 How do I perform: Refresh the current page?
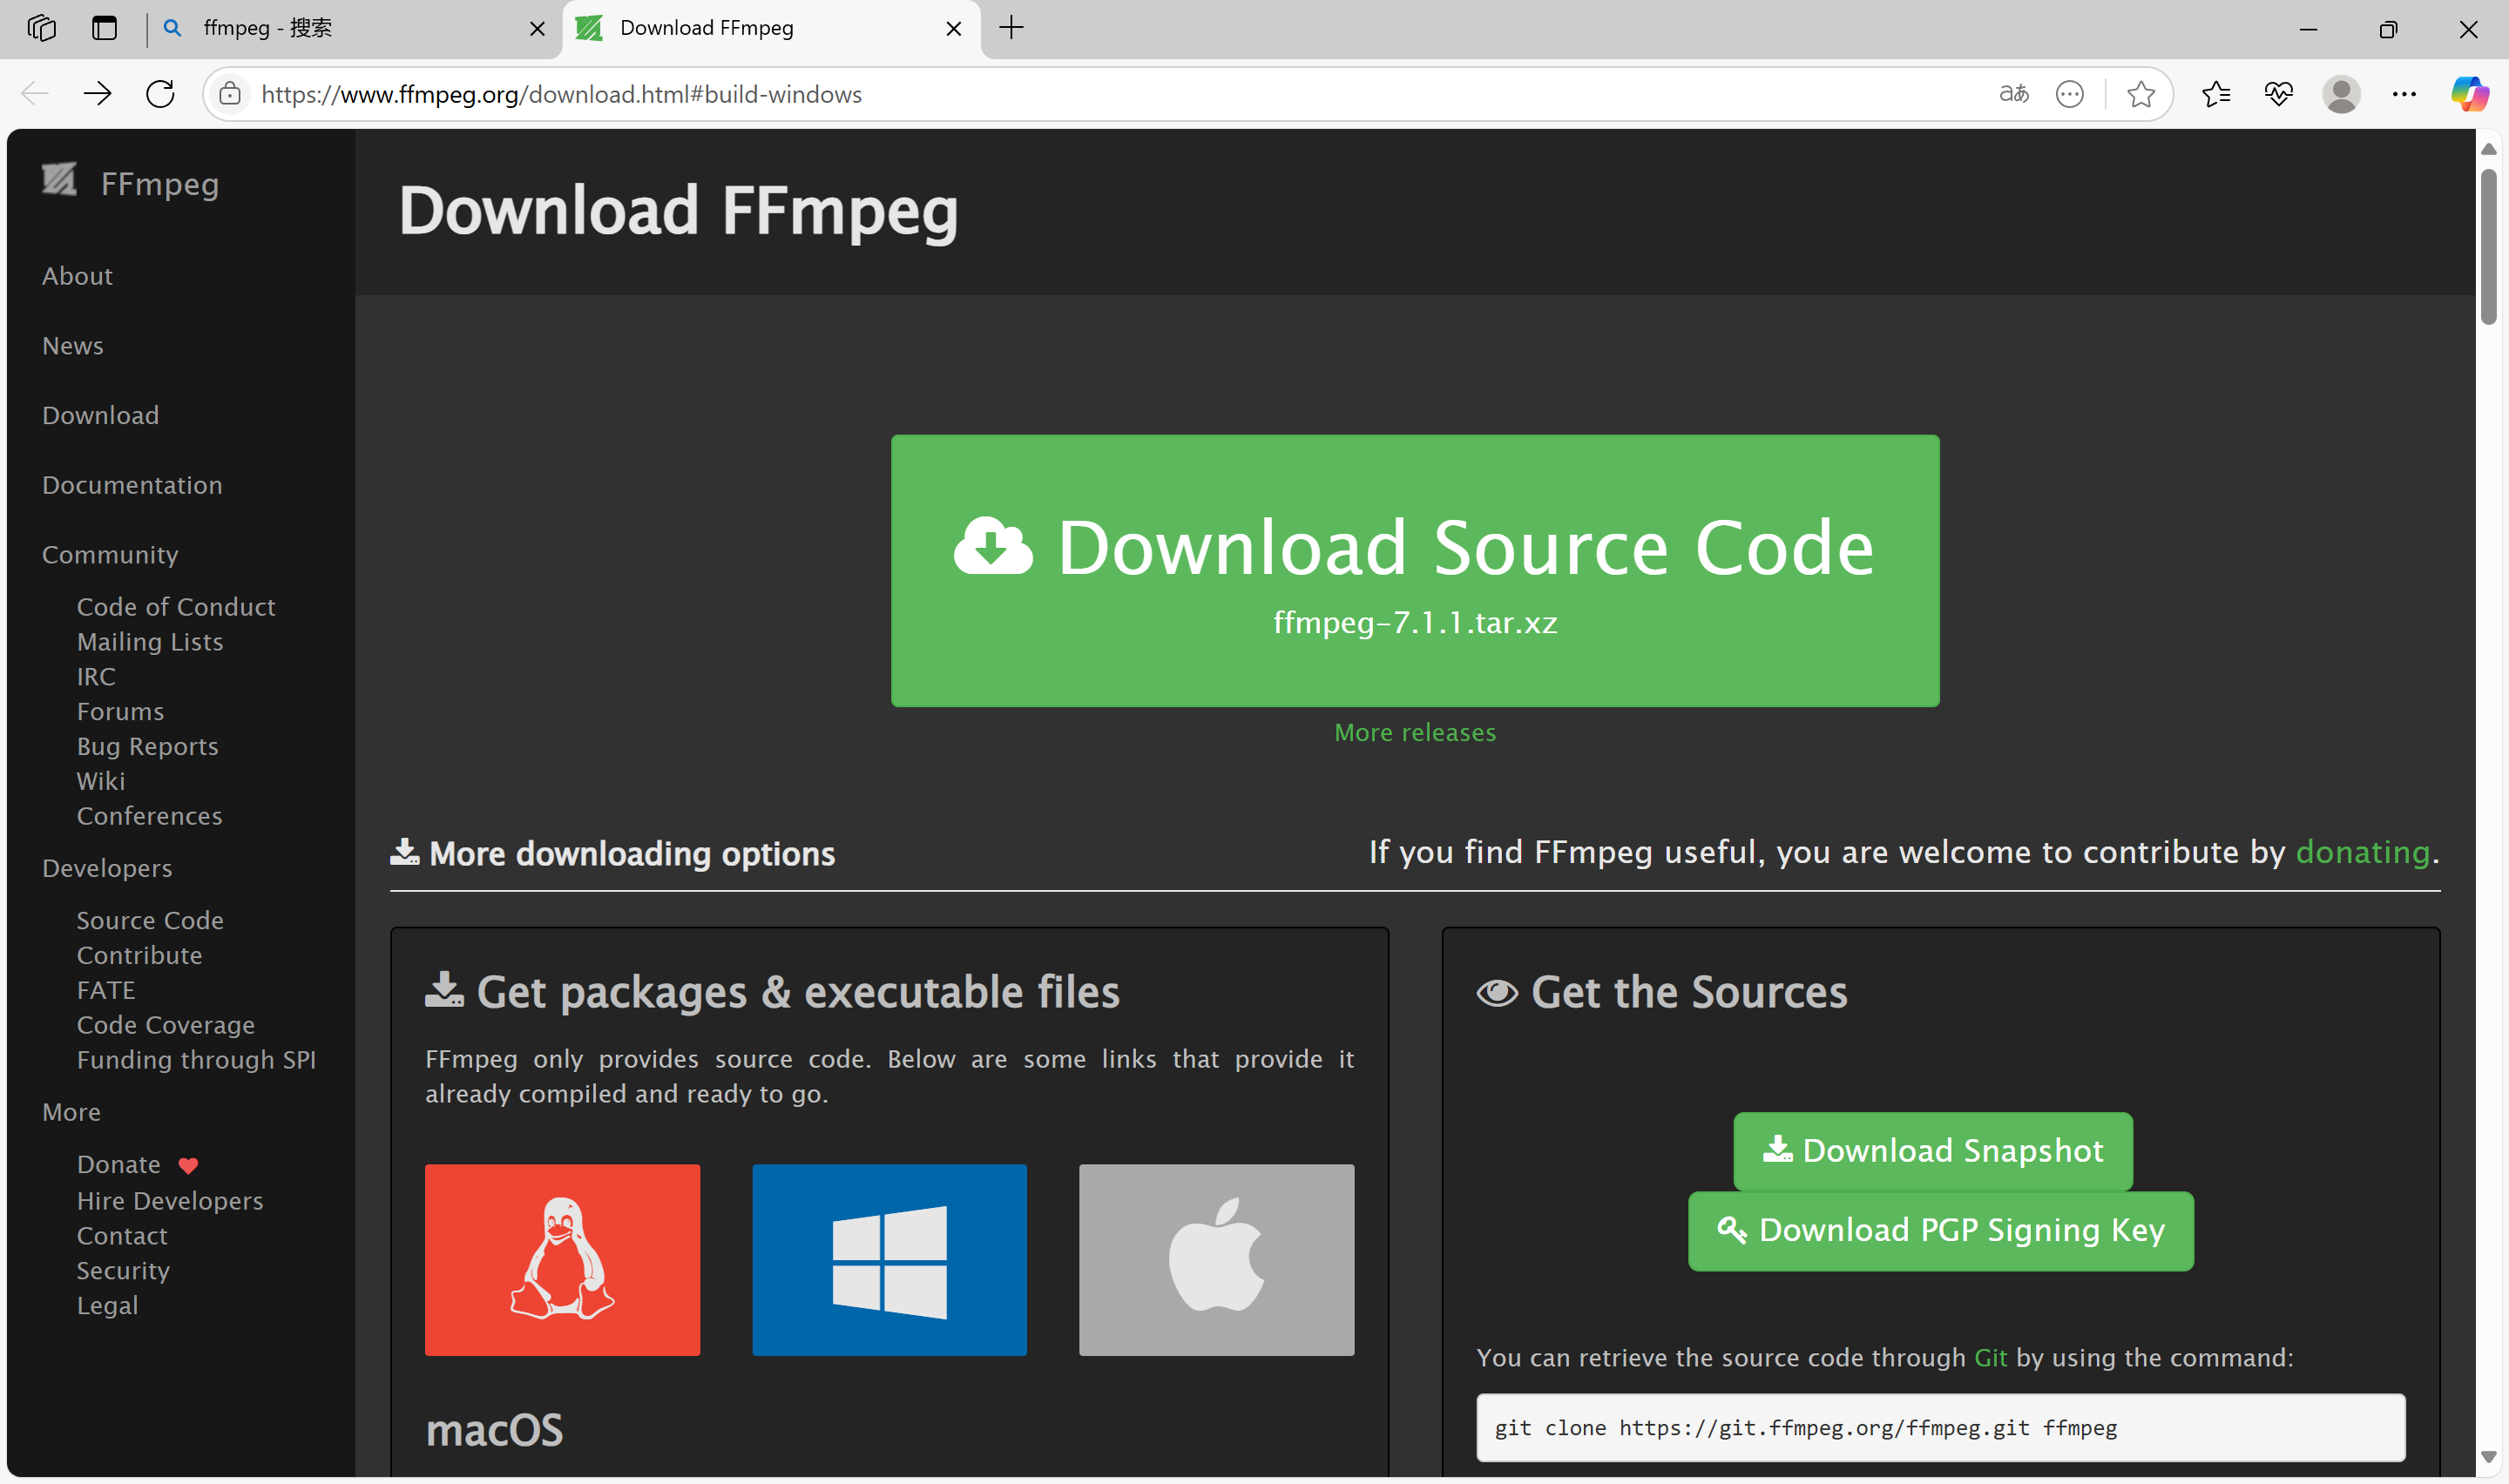[160, 94]
